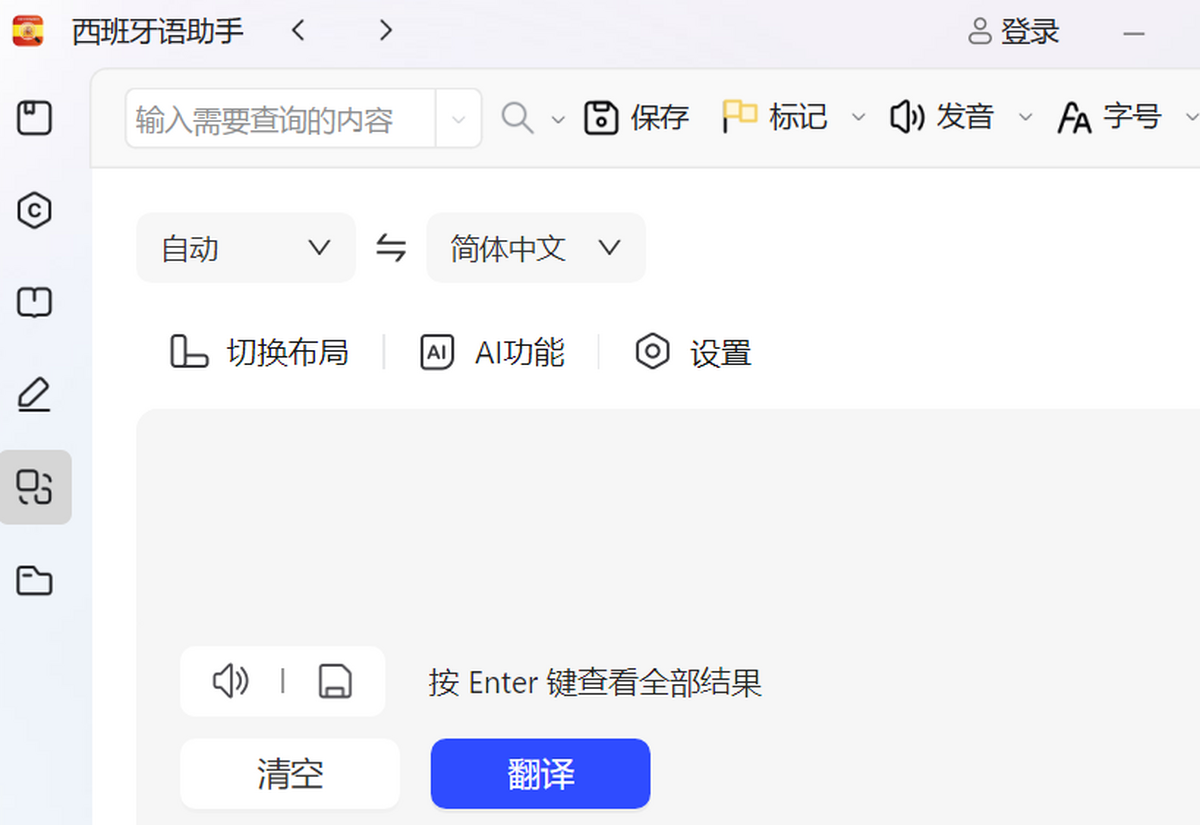Open the 简体中文 target language dropdown
Screen dimensions: 1200x825
536,248
